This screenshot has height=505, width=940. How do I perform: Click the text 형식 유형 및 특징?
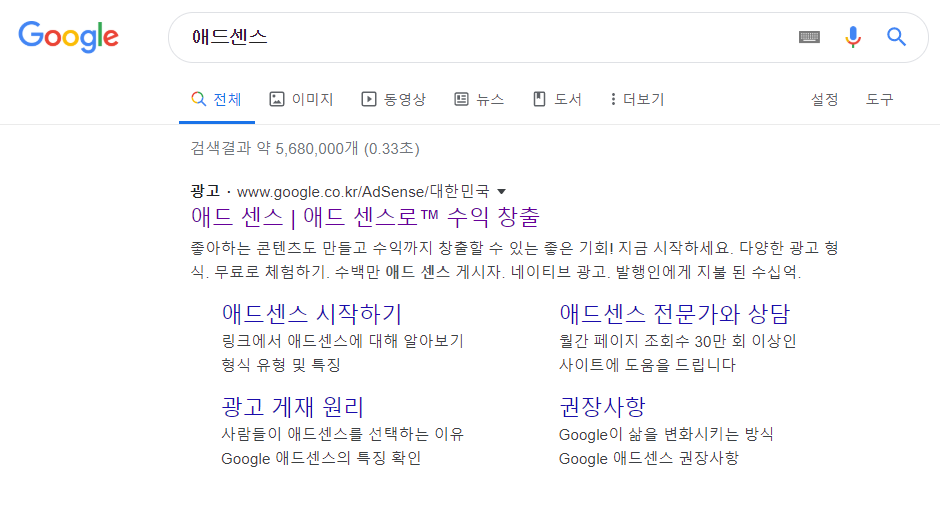pos(281,365)
